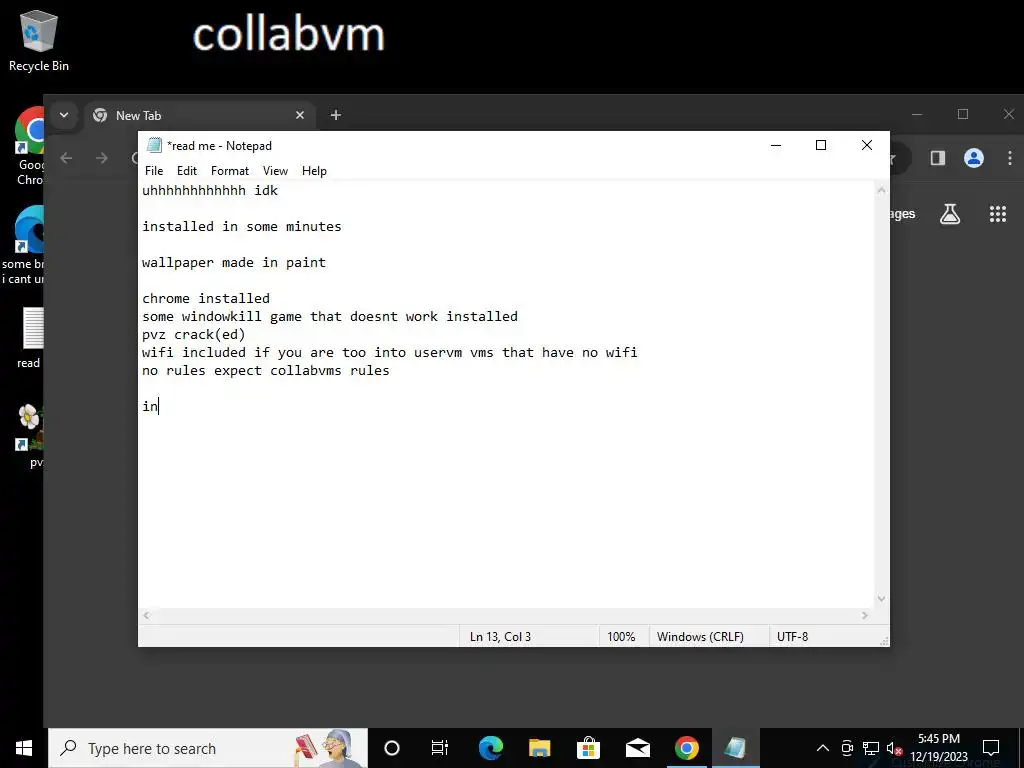The width and height of the screenshot is (1024, 768).
Task: Click the line 'pvz crack(ed)'
Action: (x=193, y=334)
